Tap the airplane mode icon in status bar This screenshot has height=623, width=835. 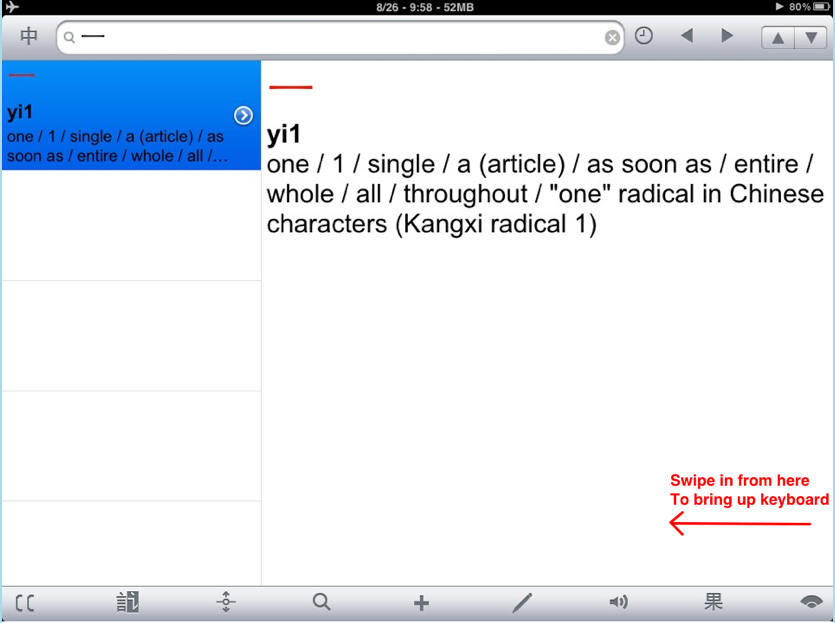point(12,7)
